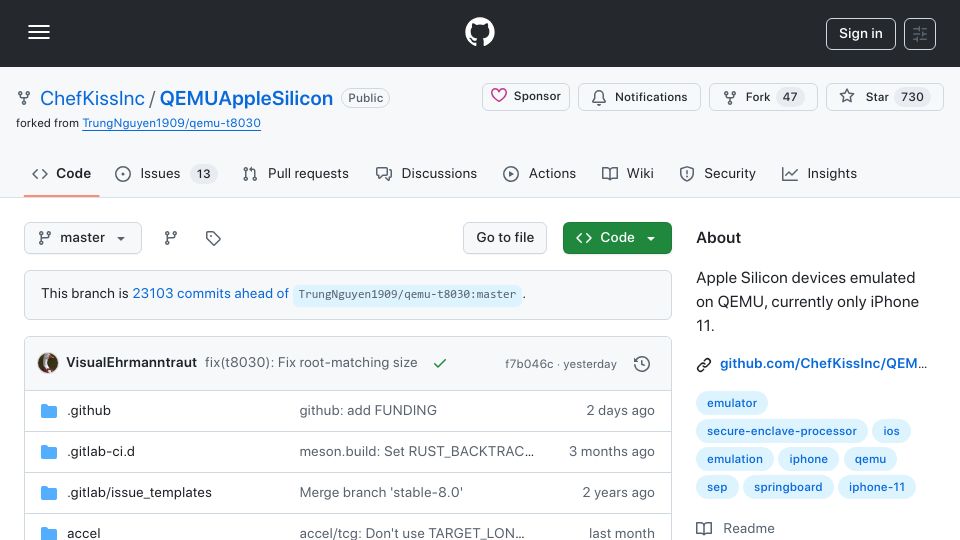Image resolution: width=960 pixels, height=540 pixels.
Task: Open the Merge branch 'stable-8.0' commit
Action: (381, 492)
